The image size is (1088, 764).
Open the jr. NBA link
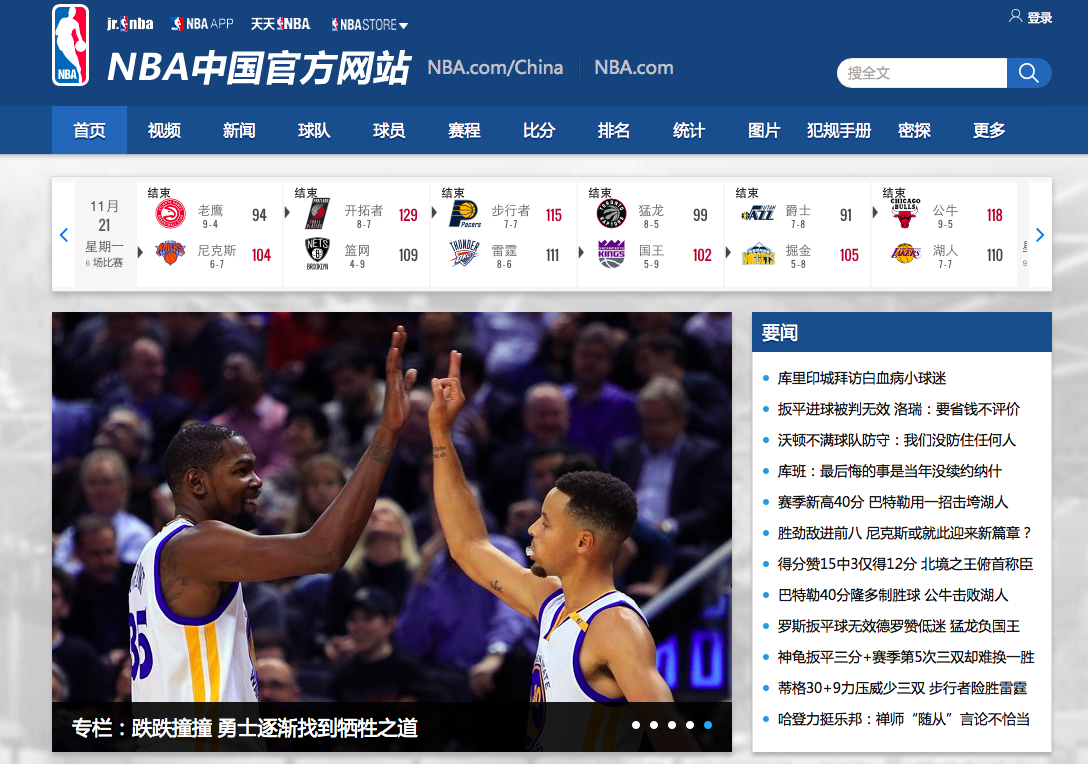130,24
